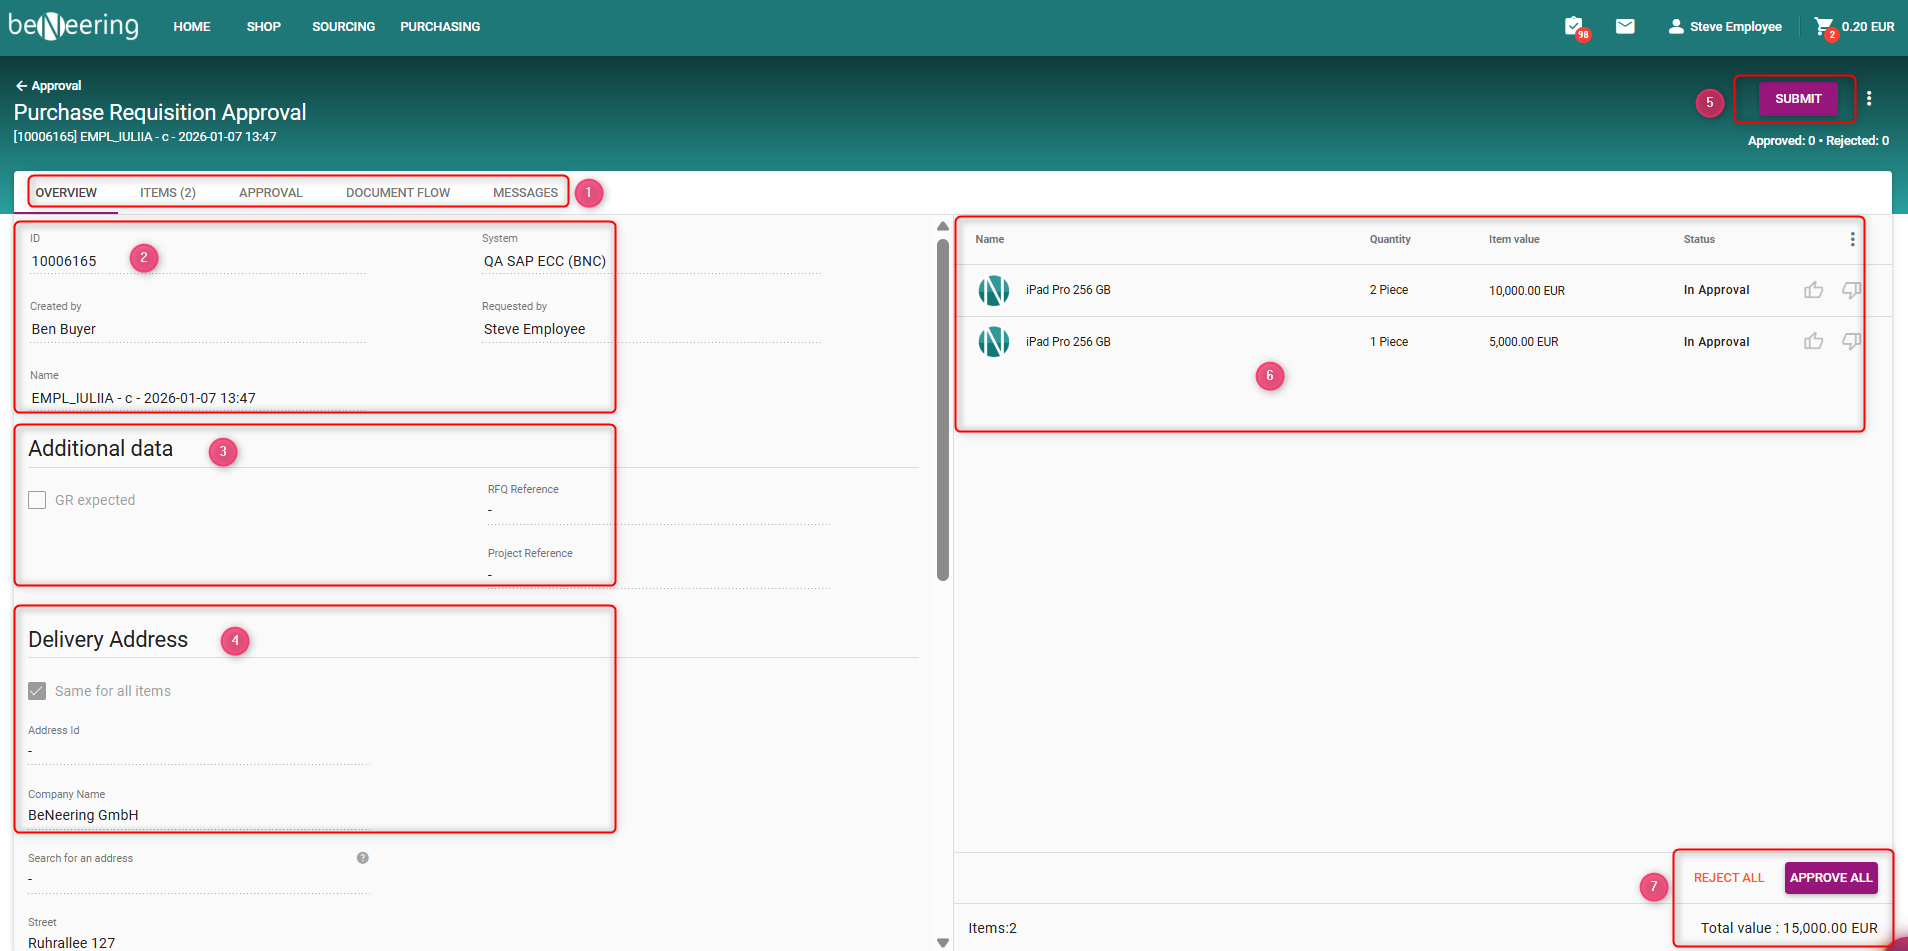Toggle the GR expected checkbox
The image size is (1908, 951).
pos(37,500)
